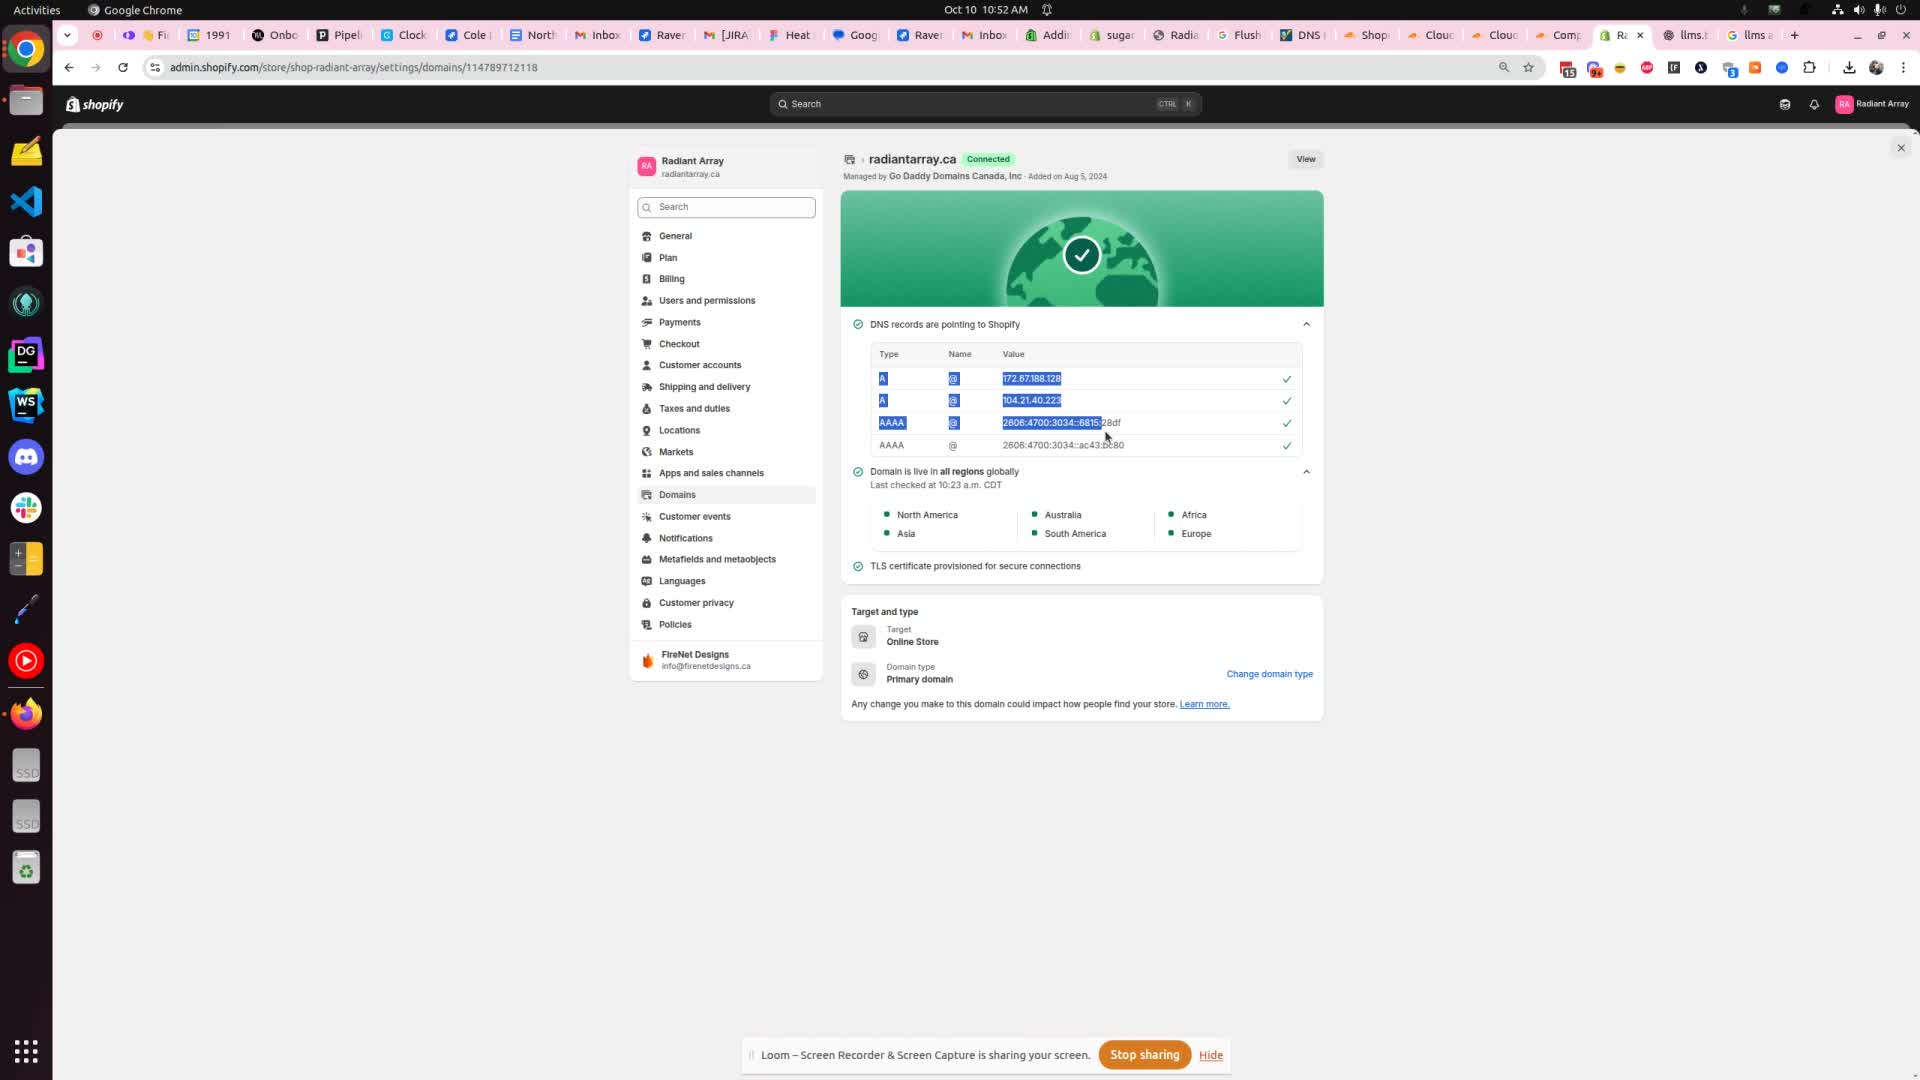Viewport: 1920px width, 1080px height.
Task: Click the Domain type icon
Action: pos(863,674)
